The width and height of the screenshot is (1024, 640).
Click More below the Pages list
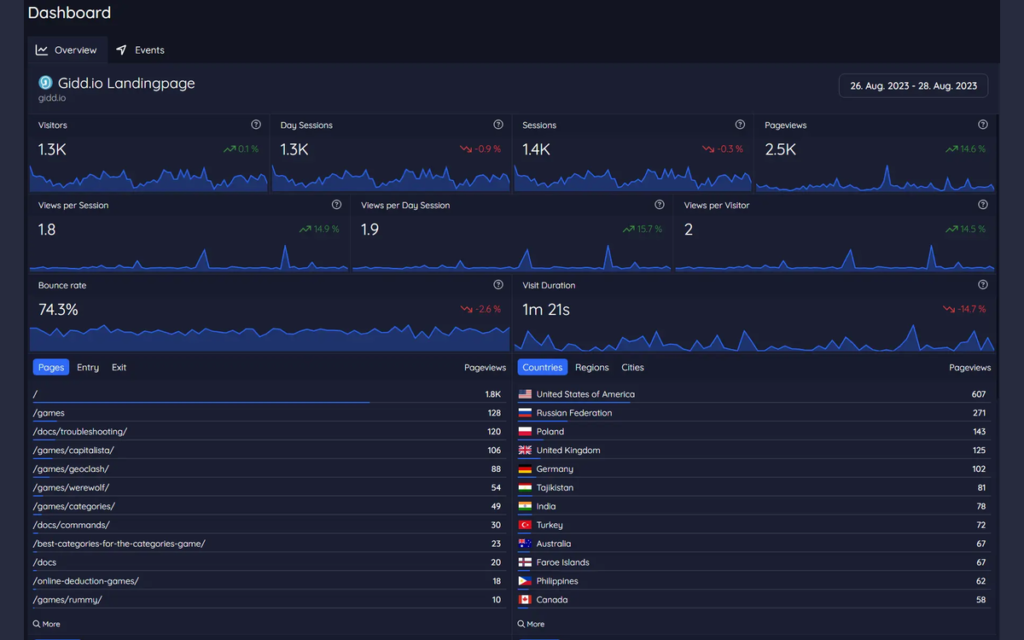(x=46, y=624)
